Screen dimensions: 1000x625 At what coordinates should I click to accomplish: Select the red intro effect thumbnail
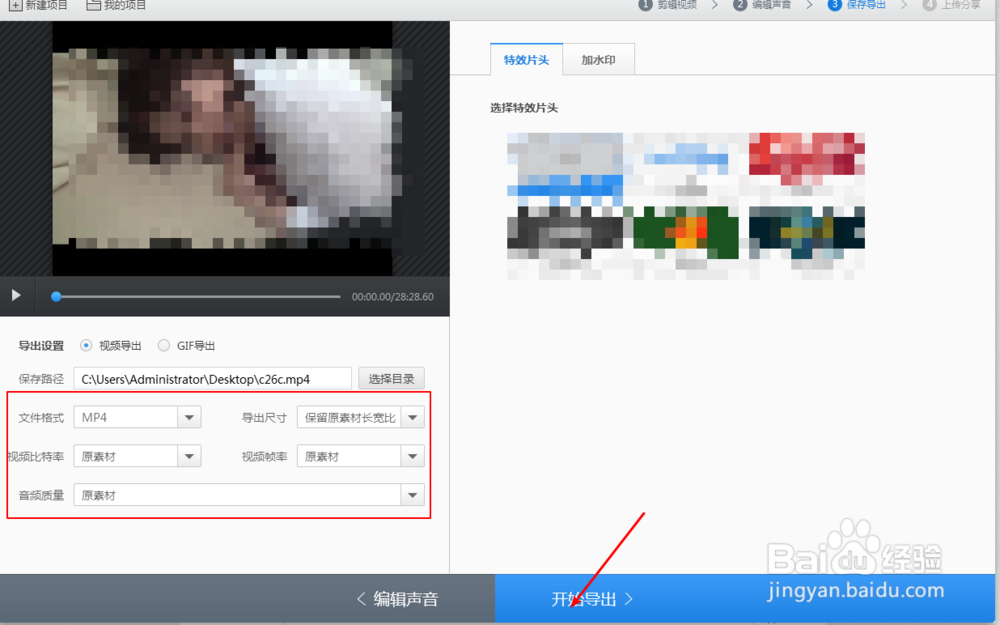tap(806, 158)
